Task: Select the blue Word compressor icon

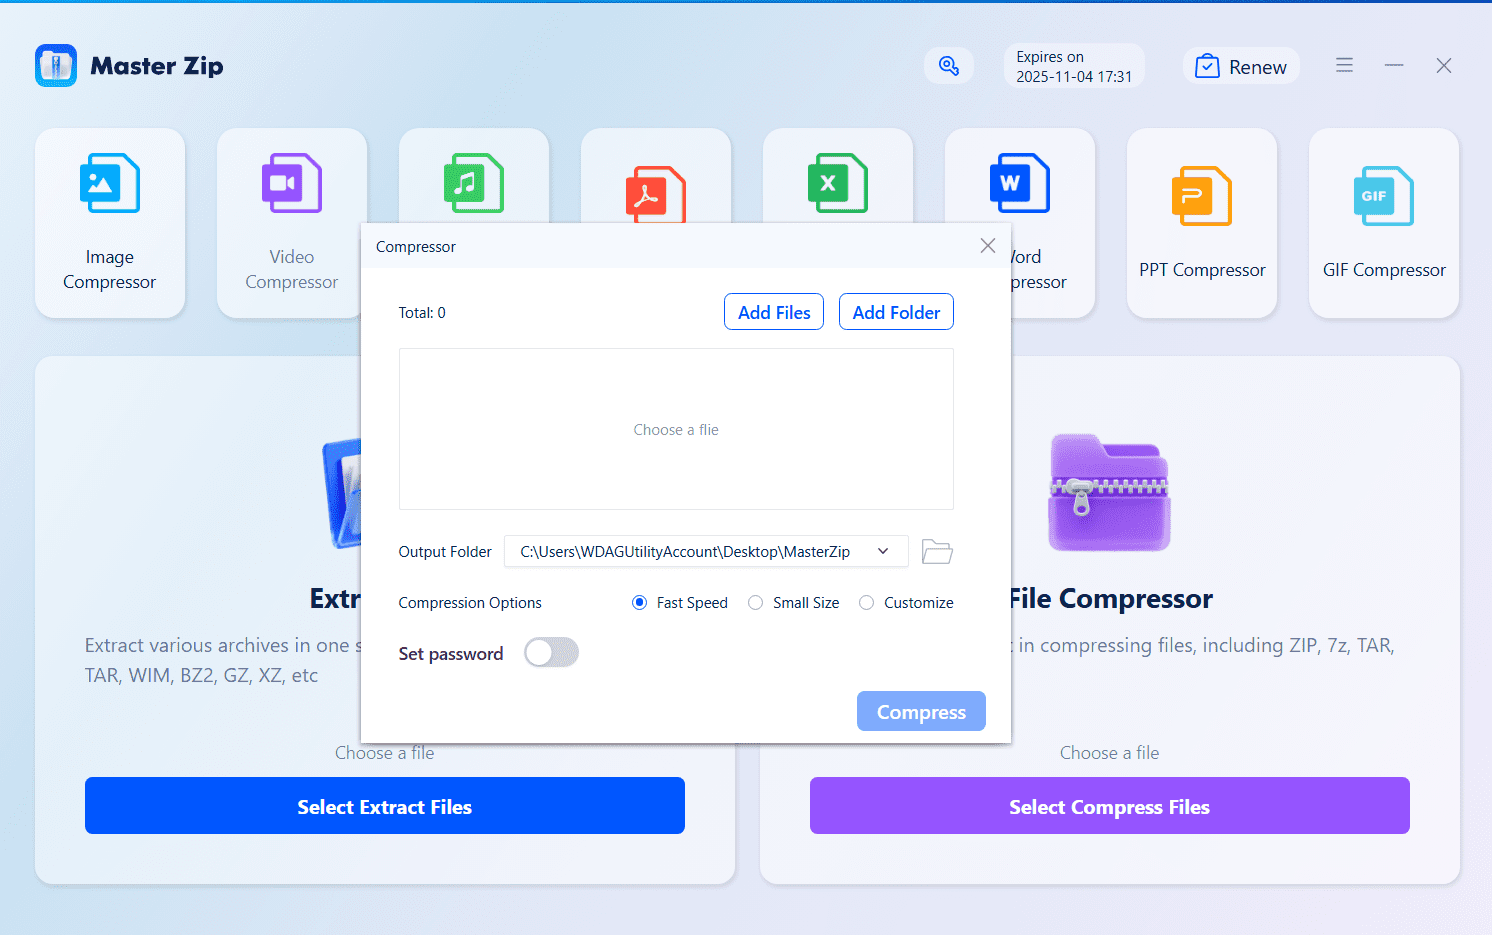Action: click(1020, 183)
